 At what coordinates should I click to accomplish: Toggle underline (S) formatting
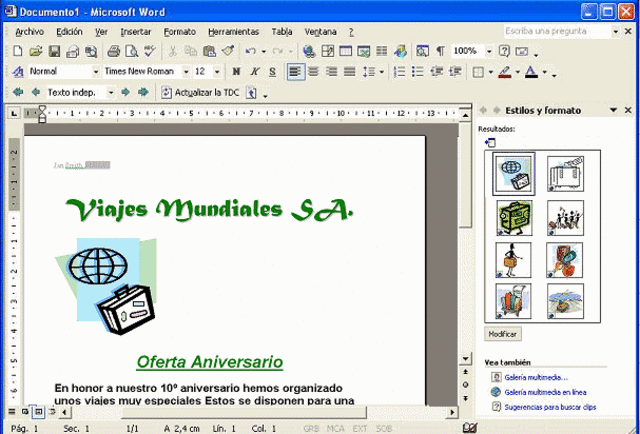click(x=273, y=72)
